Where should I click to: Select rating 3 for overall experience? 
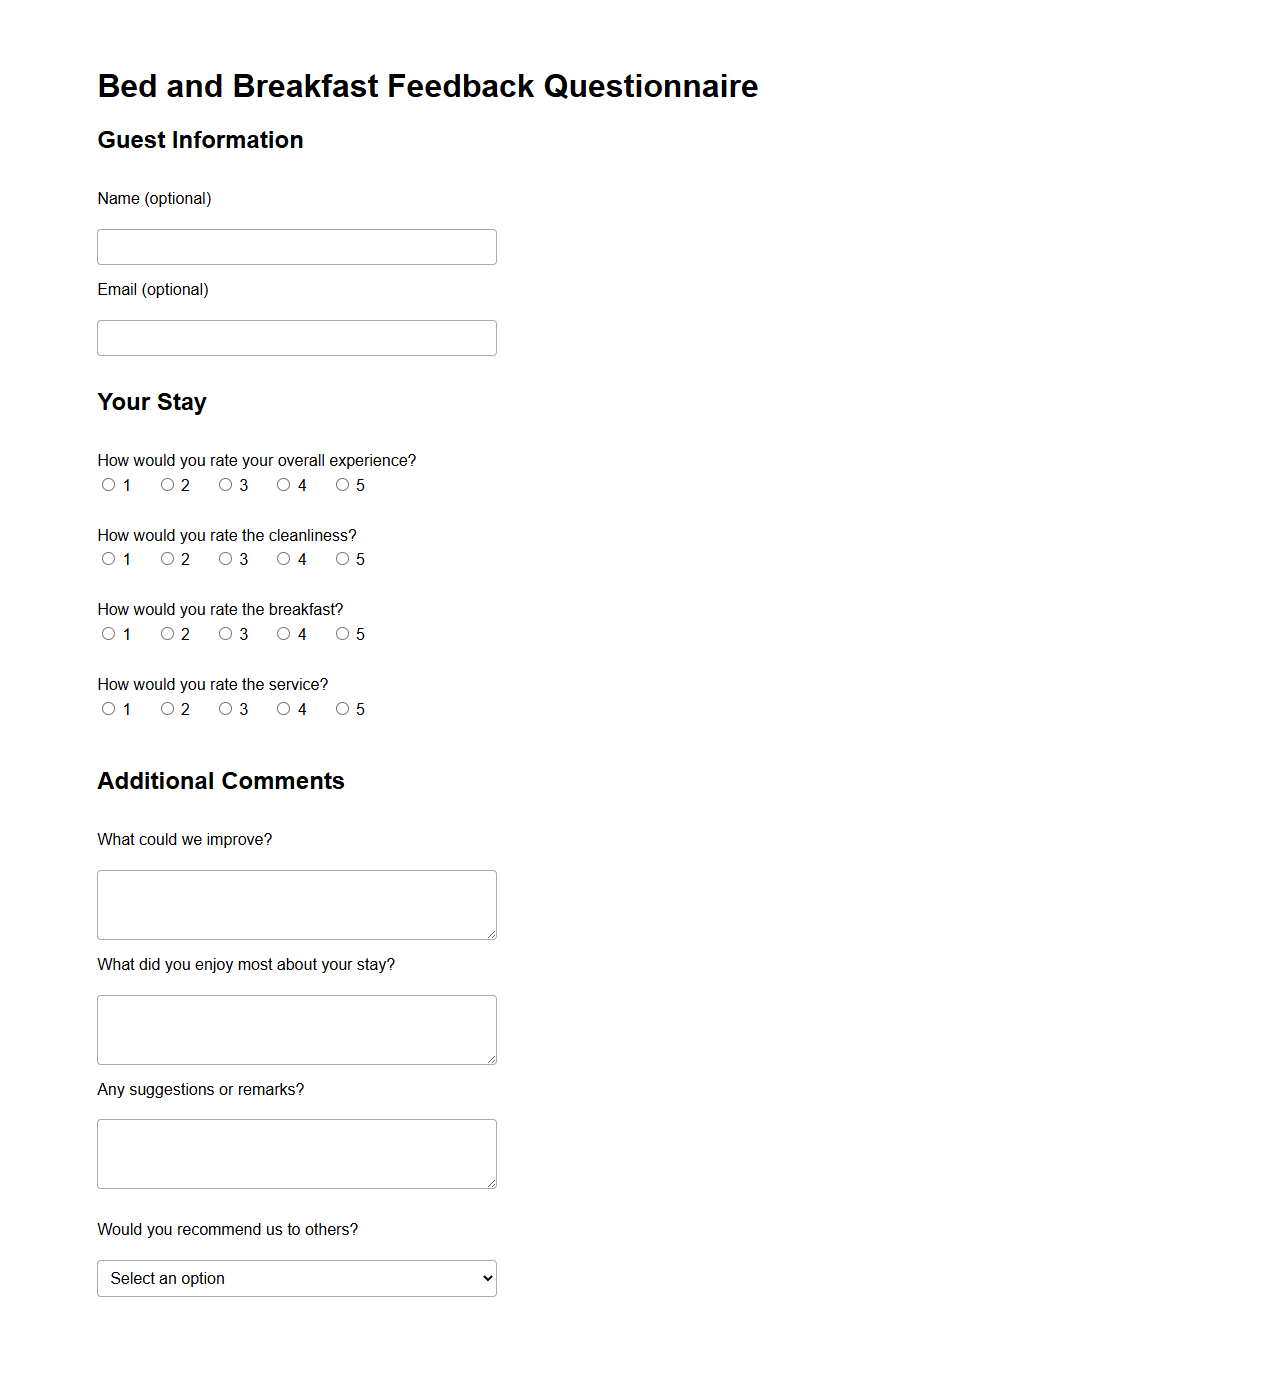click(x=225, y=485)
